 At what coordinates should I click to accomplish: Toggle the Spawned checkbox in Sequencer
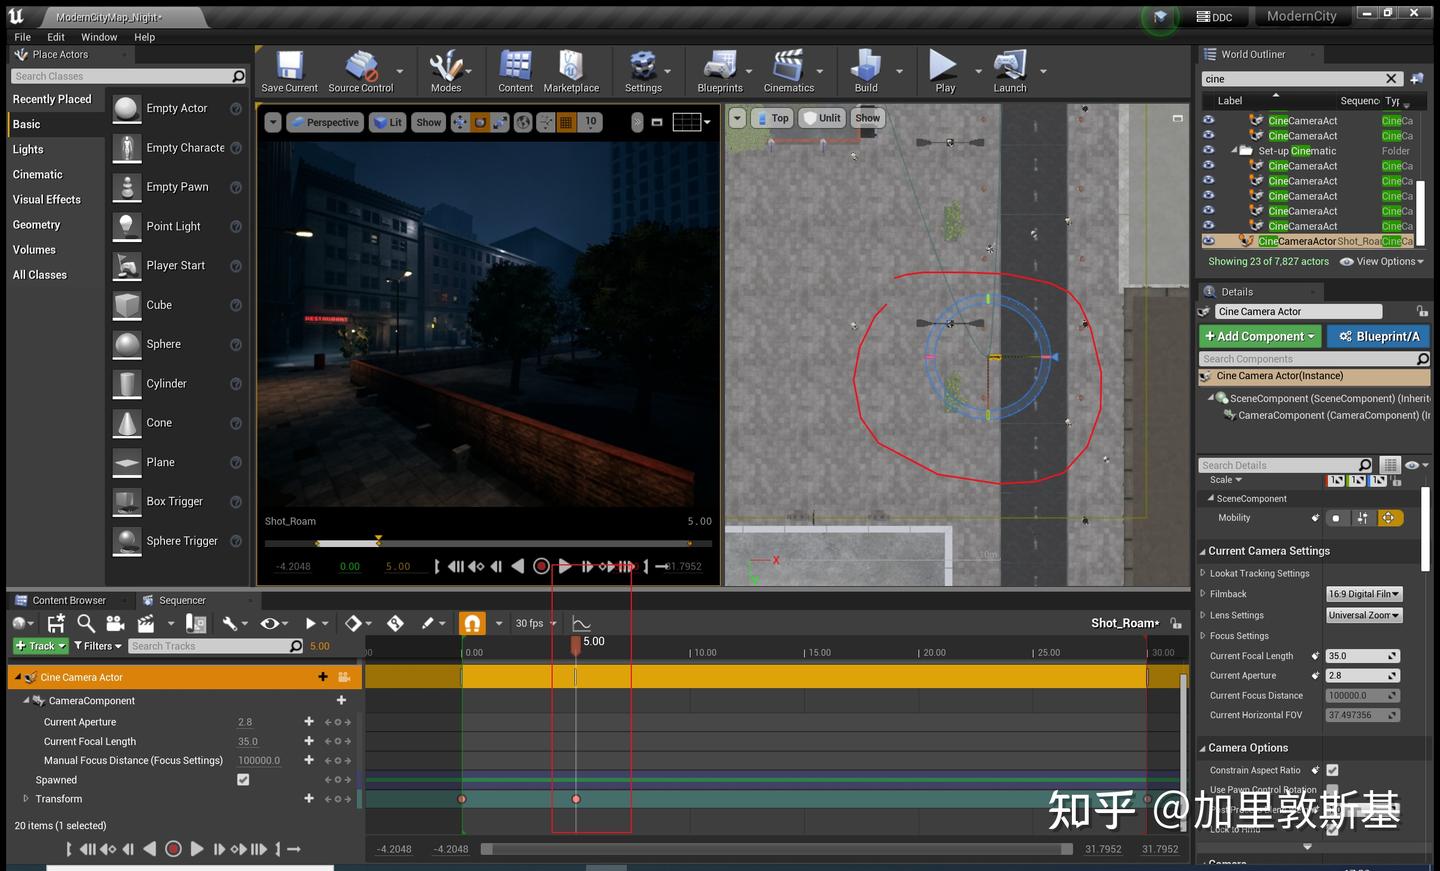[242, 779]
